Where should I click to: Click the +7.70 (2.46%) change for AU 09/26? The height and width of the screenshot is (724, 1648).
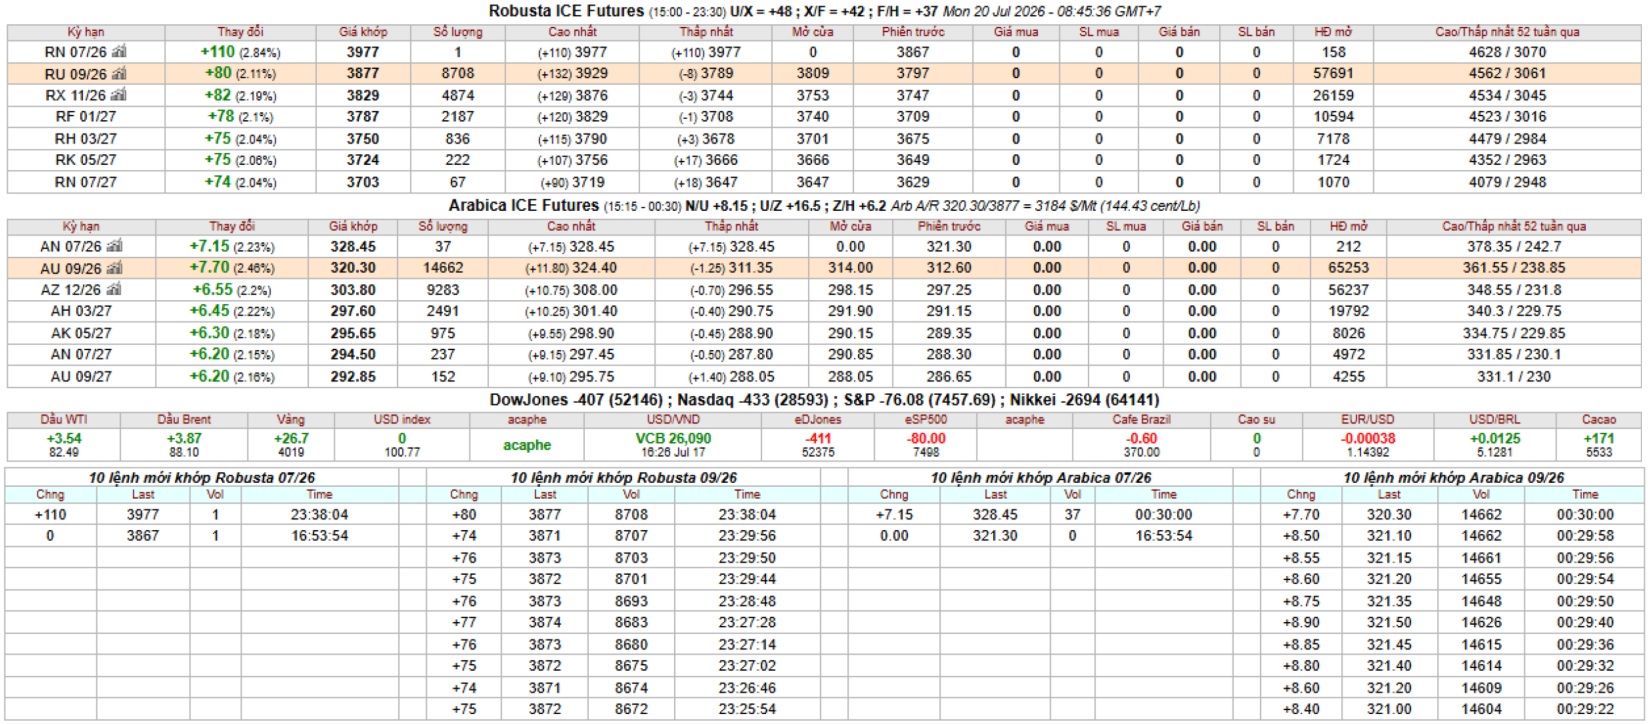[x=232, y=269]
